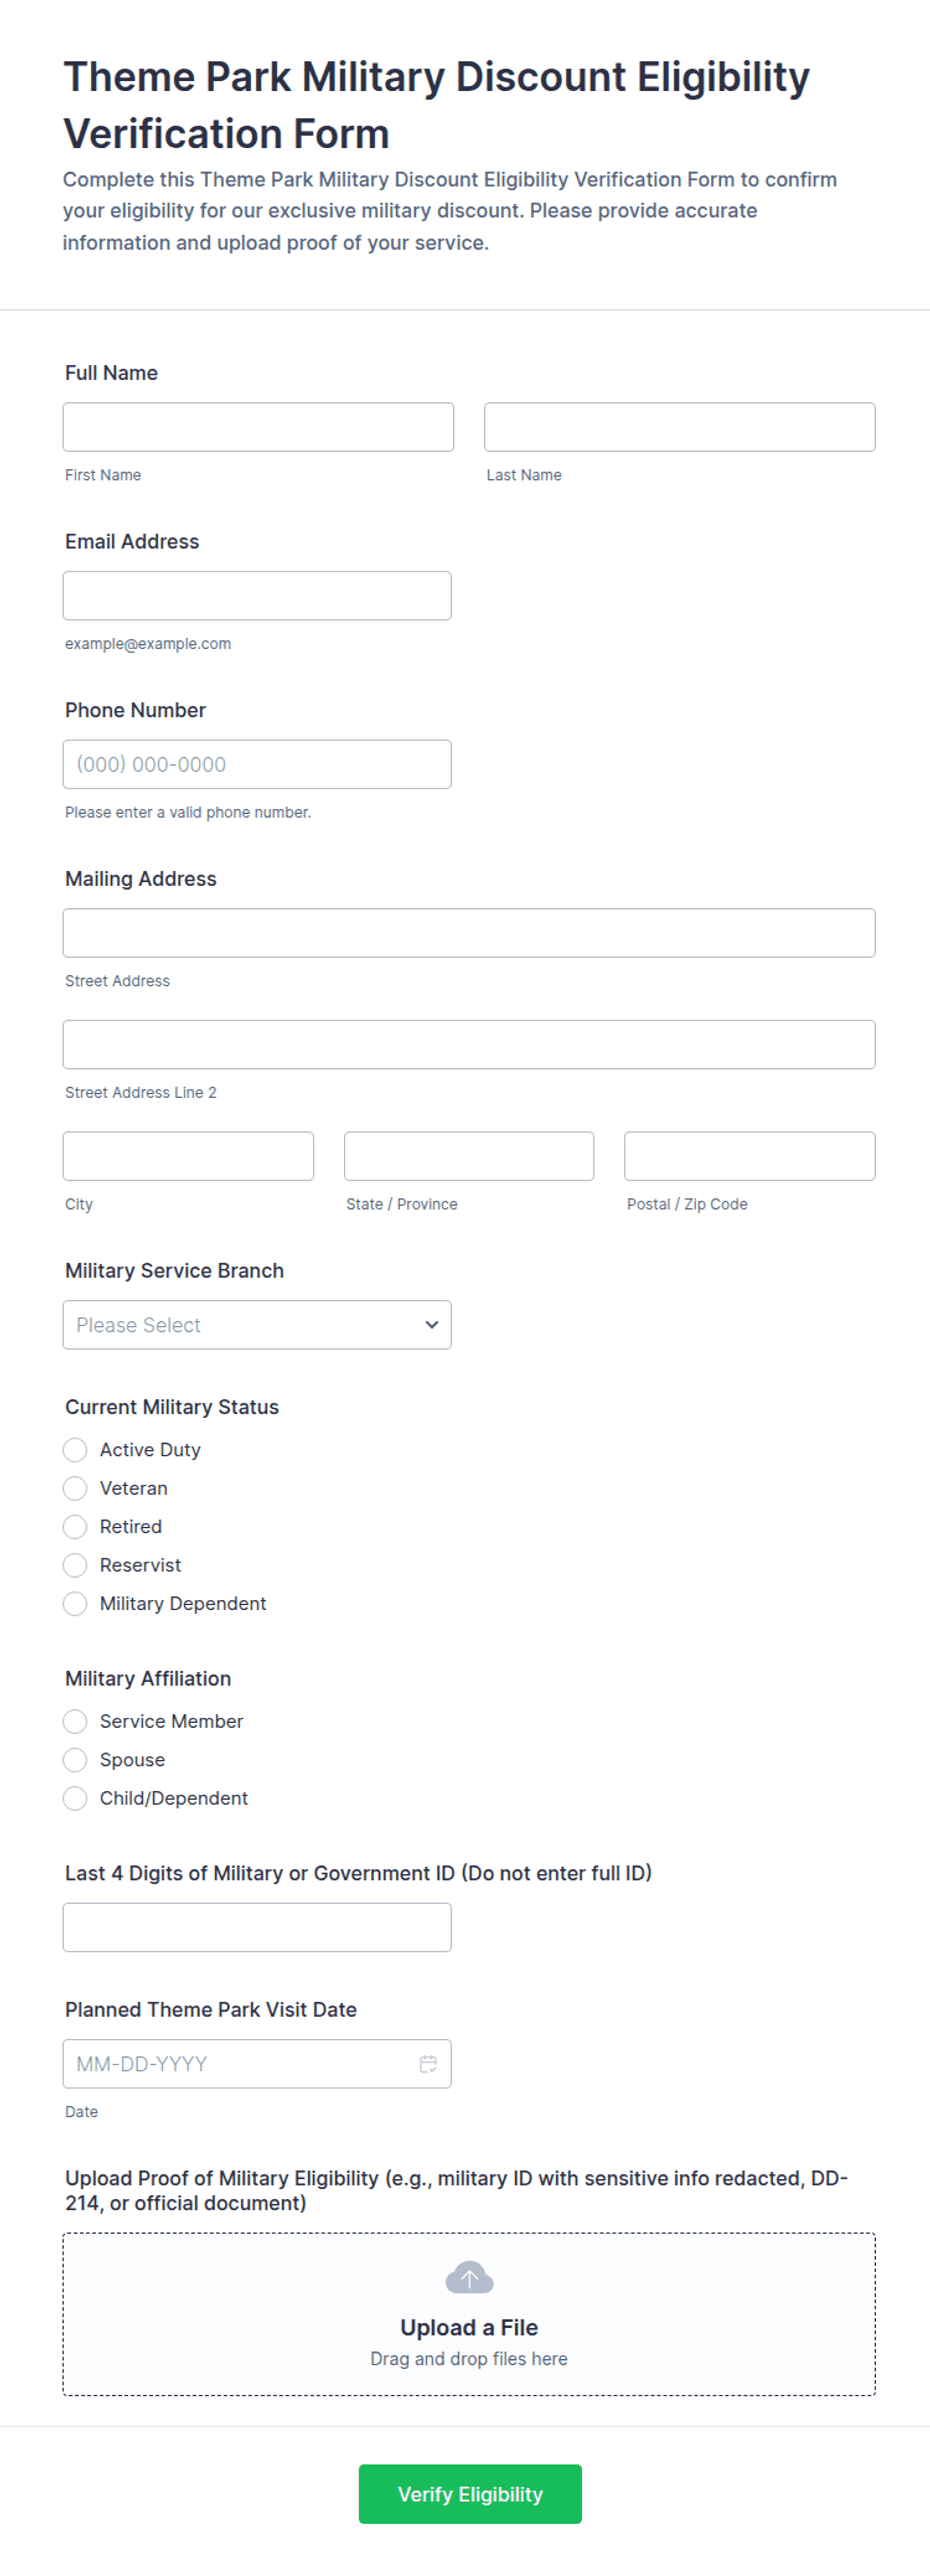The image size is (930, 2573).
Task: Pick the Reservist radio option
Action: 75,1565
